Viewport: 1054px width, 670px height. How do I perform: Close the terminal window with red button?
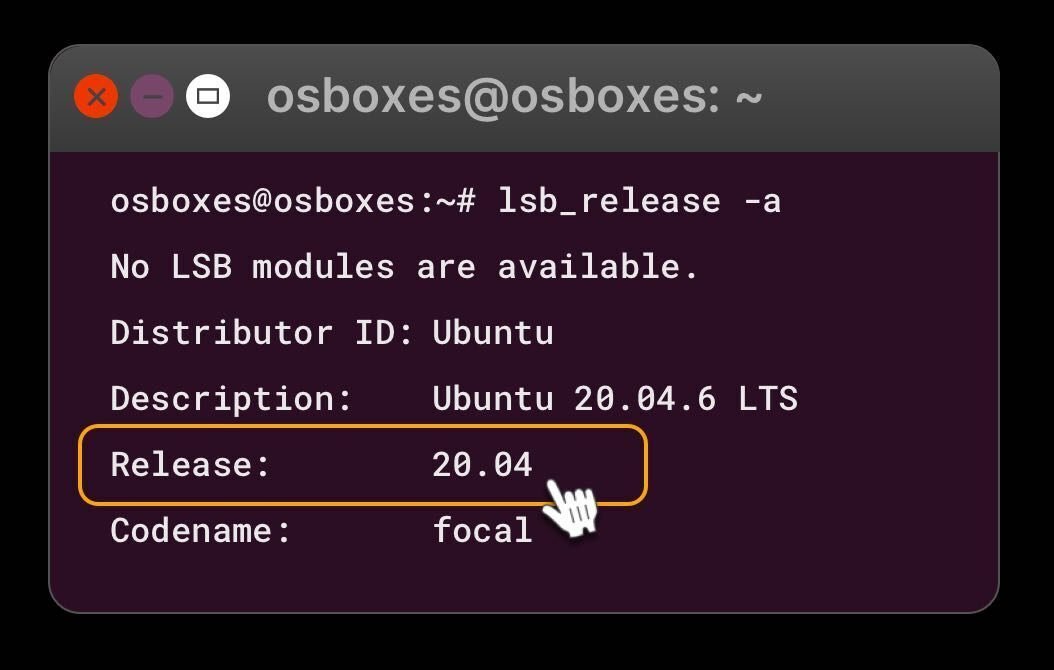coord(96,97)
